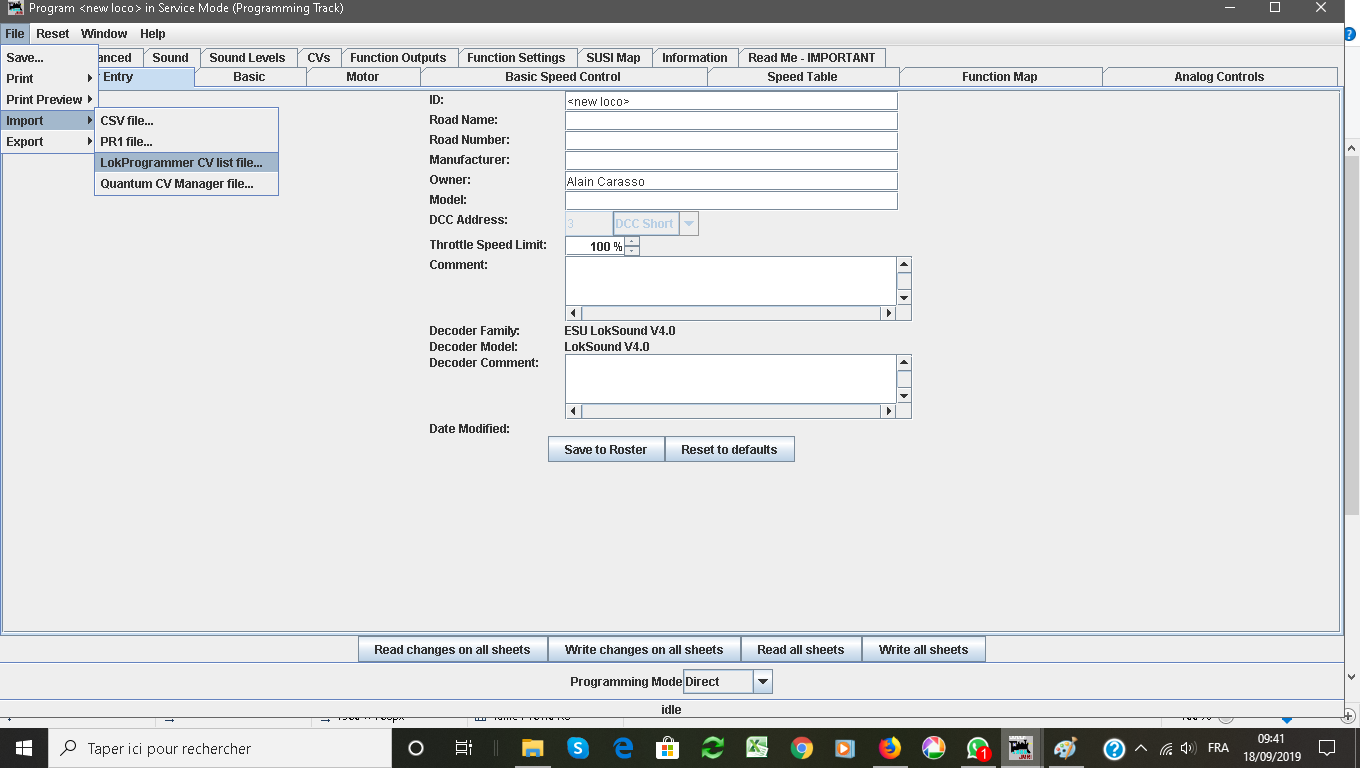Click the Write all sheets button
The height and width of the screenshot is (768, 1360).
923,649
